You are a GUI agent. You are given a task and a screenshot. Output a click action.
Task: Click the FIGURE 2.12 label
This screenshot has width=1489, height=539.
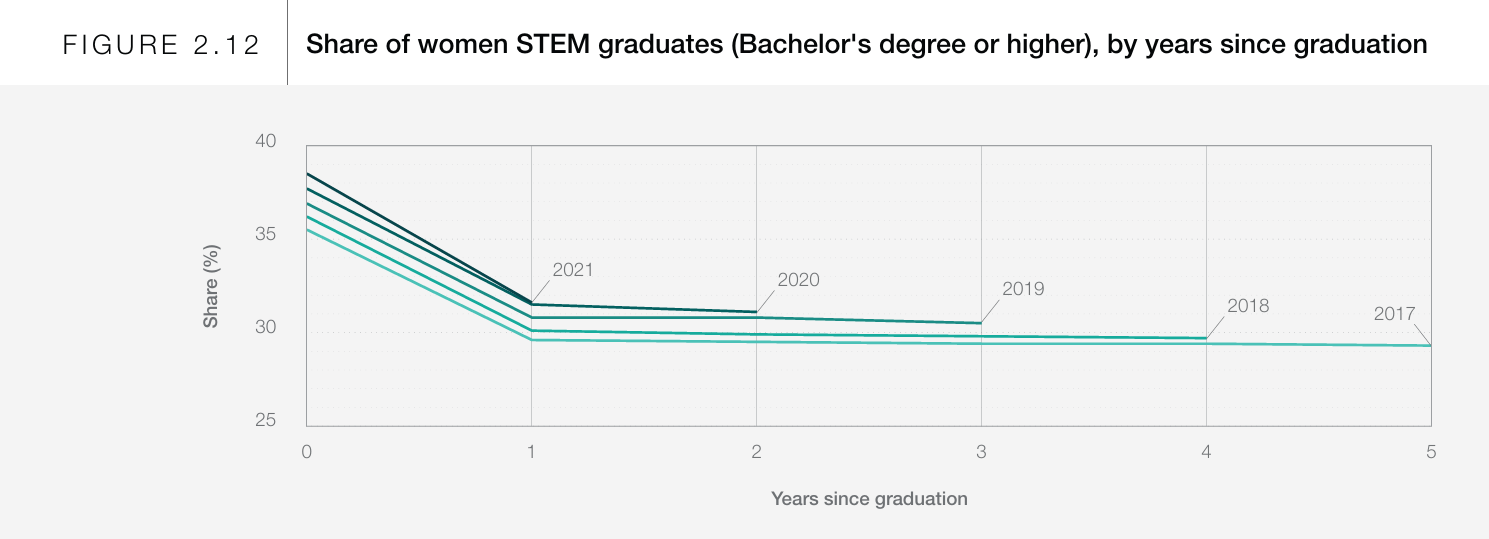click(161, 45)
